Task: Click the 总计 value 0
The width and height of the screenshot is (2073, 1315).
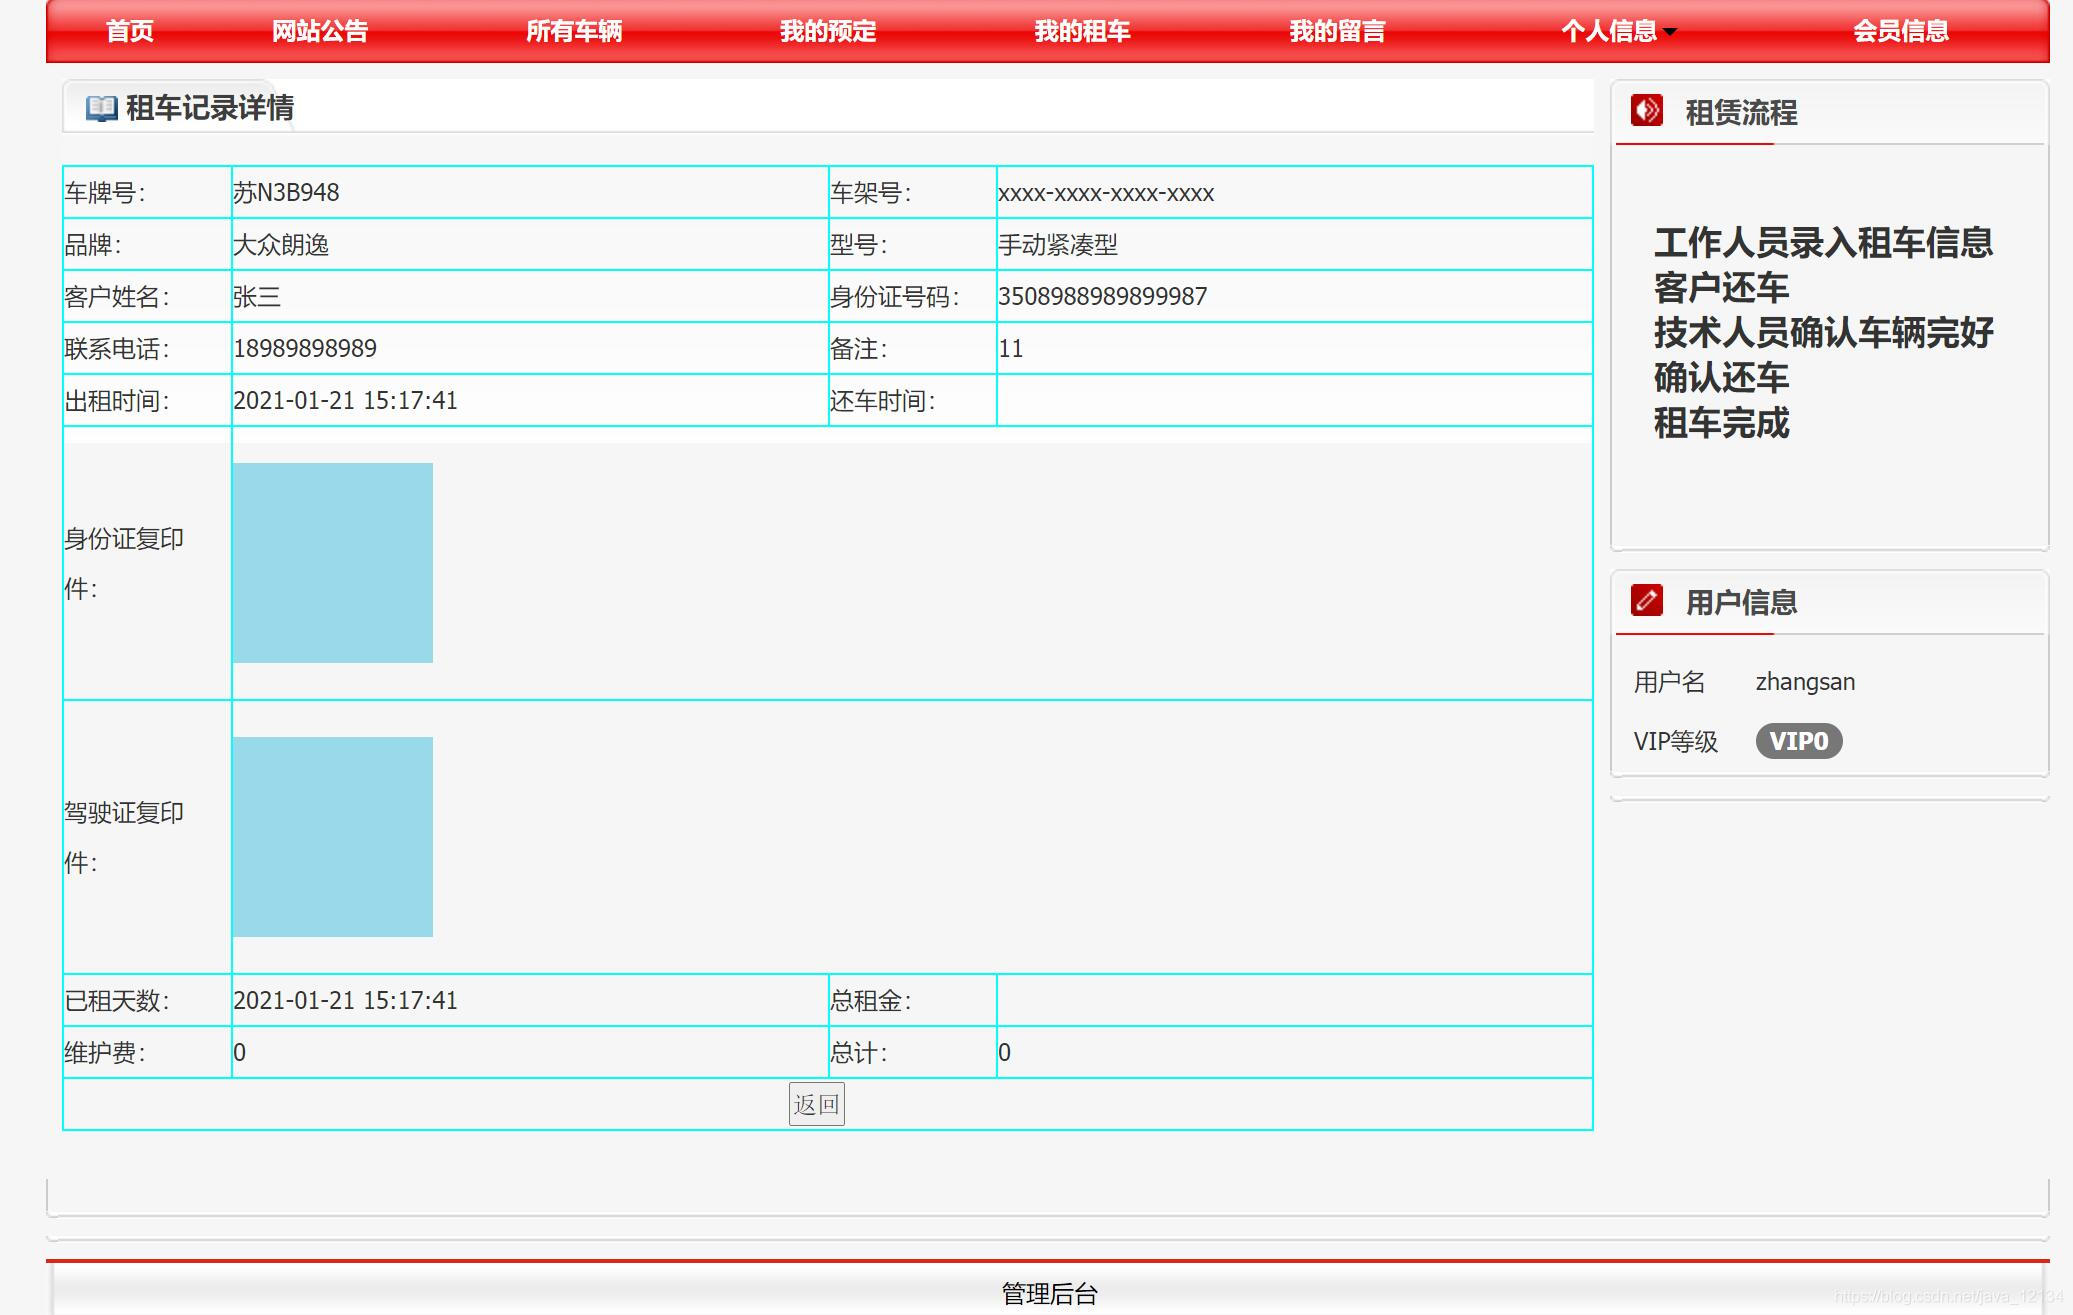Action: tap(1004, 1052)
